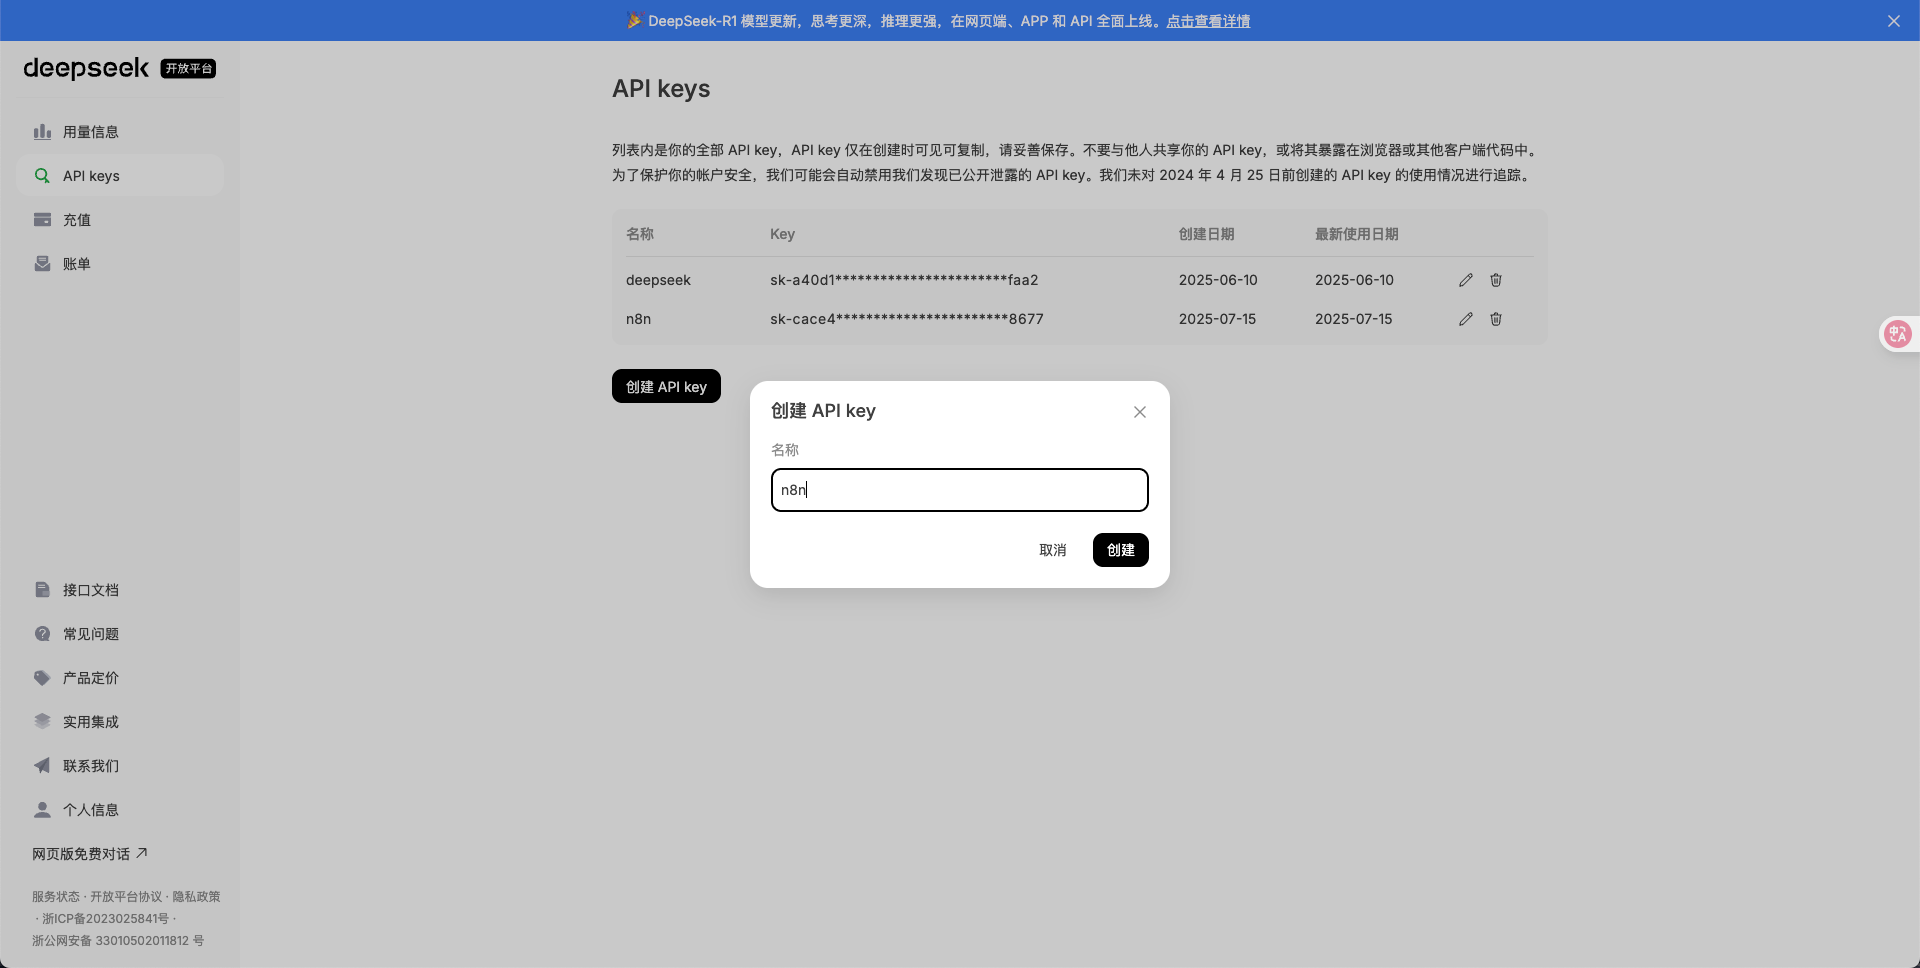Viewport: 1920px width, 968px height.
Task: Open 用量信息 in the sidebar
Action: pyautogui.click(x=120, y=132)
